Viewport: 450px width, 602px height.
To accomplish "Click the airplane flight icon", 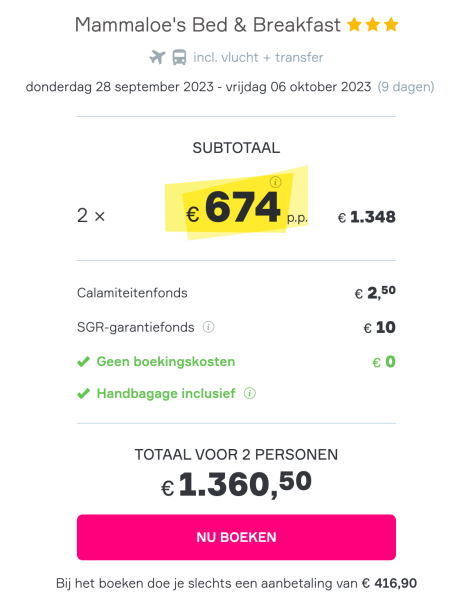I will pyautogui.click(x=157, y=57).
